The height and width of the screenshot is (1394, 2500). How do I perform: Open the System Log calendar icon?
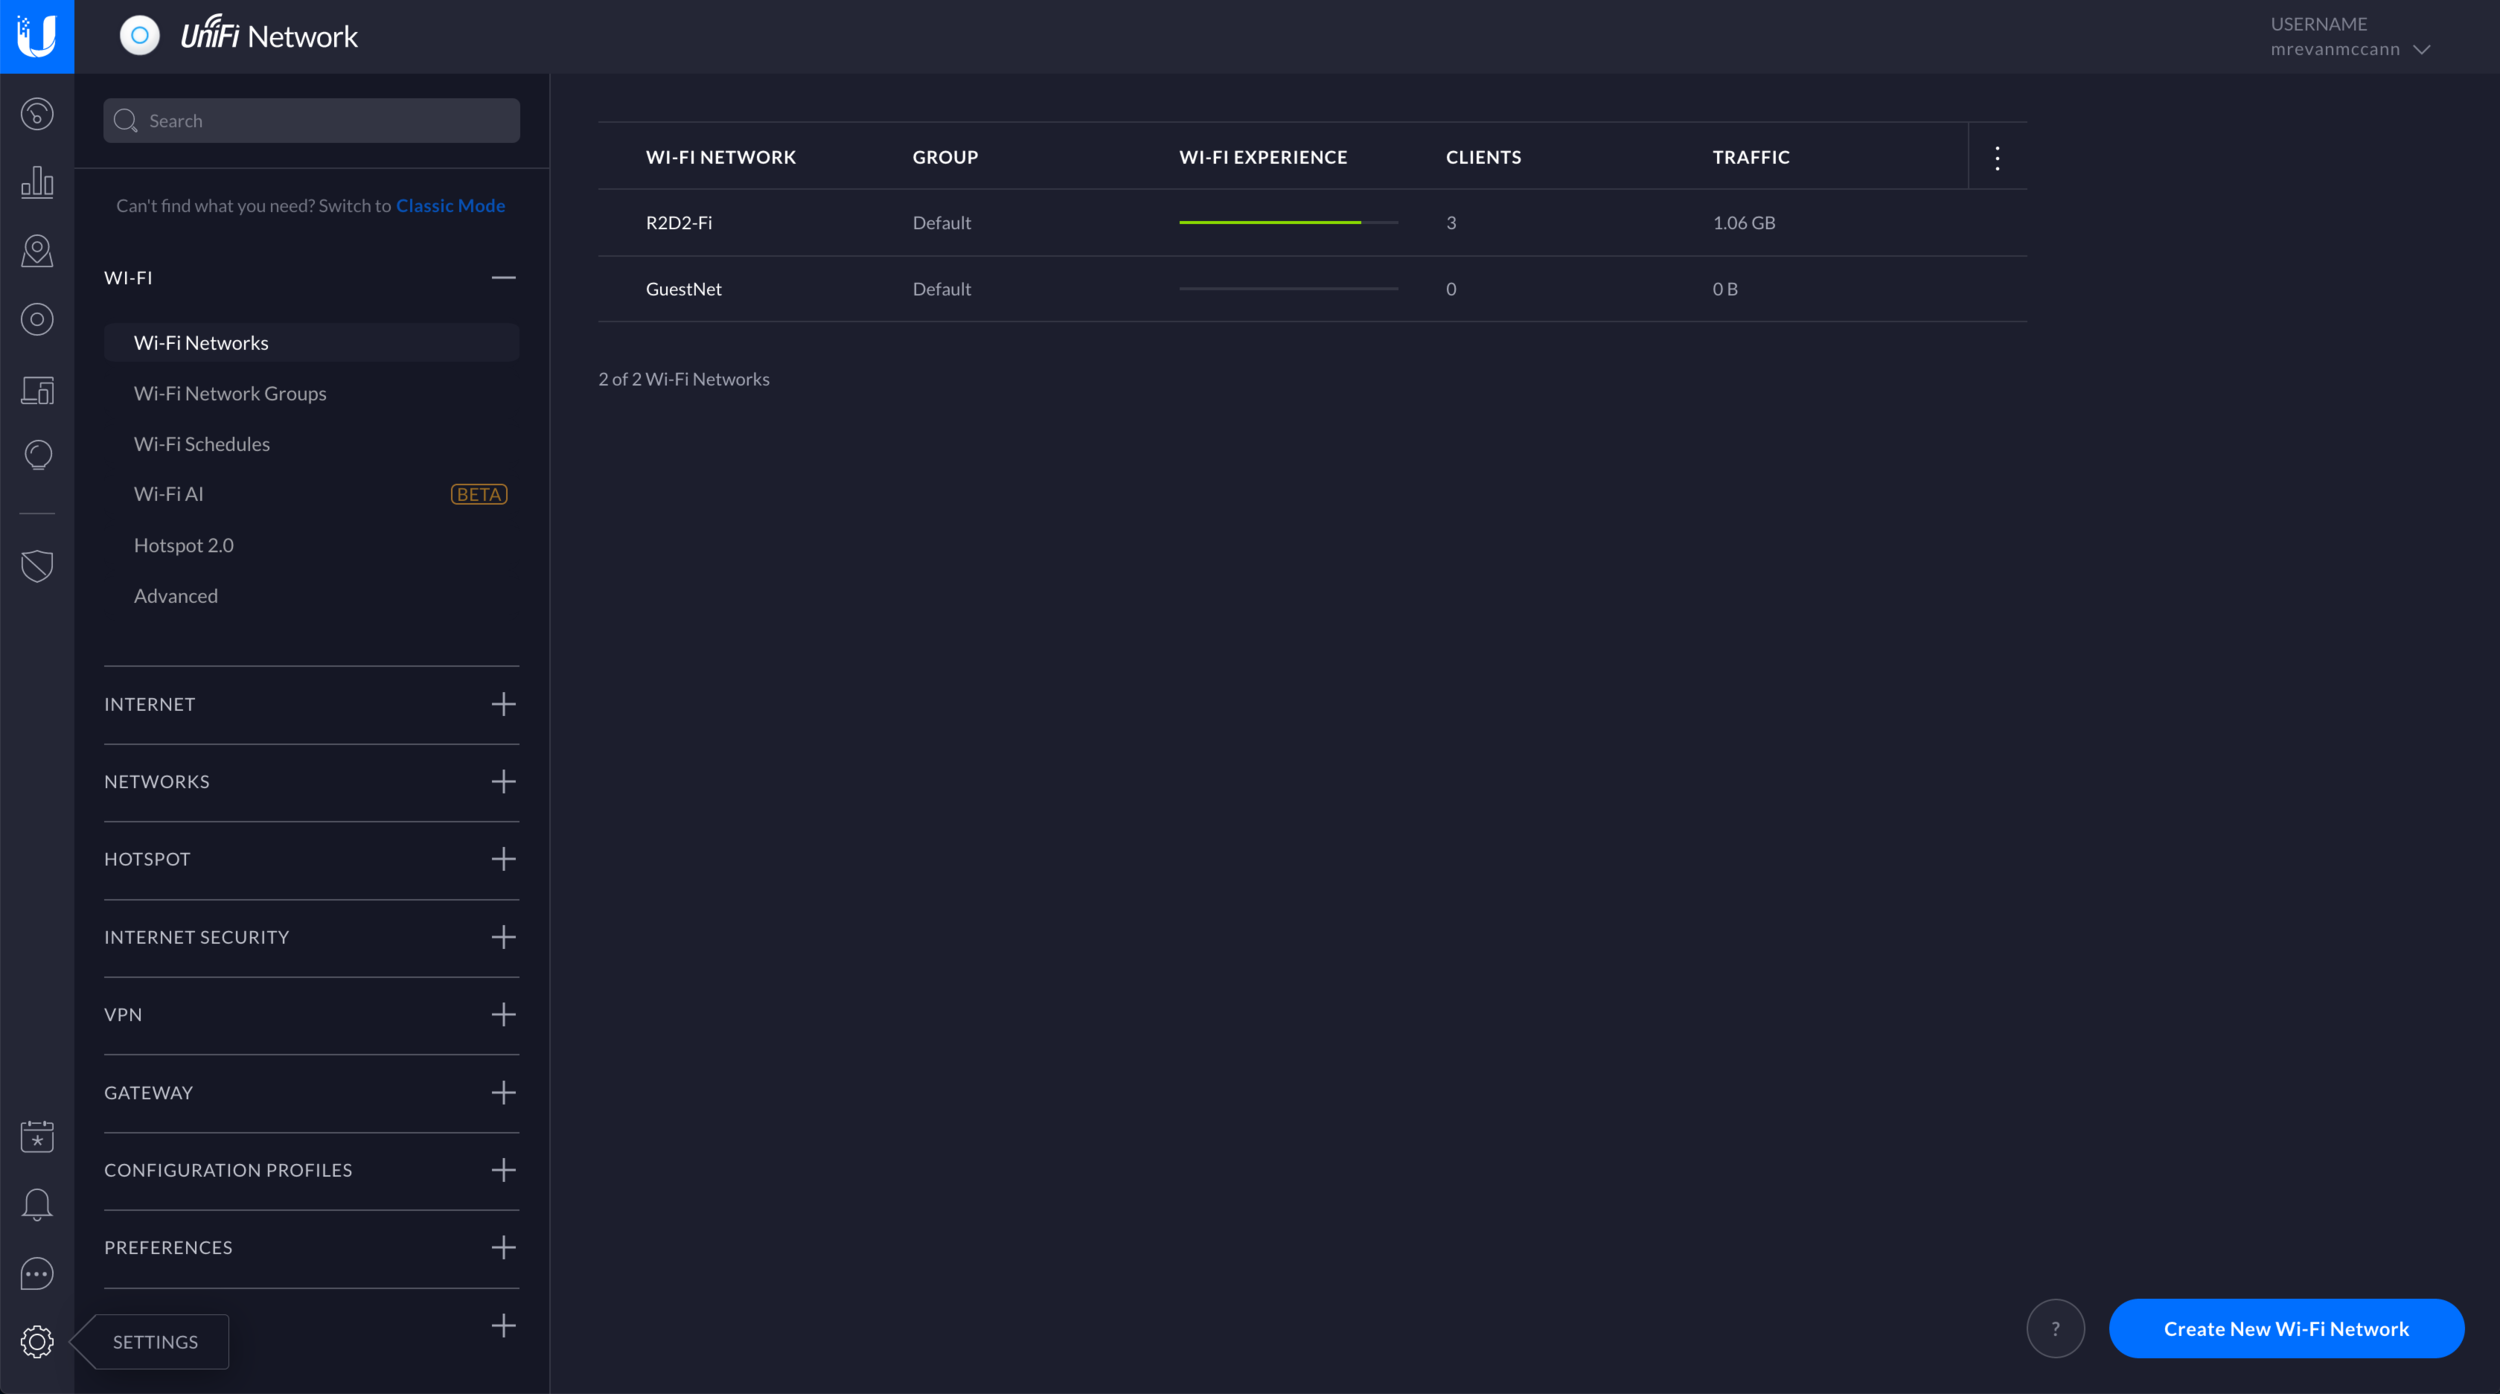37,1136
